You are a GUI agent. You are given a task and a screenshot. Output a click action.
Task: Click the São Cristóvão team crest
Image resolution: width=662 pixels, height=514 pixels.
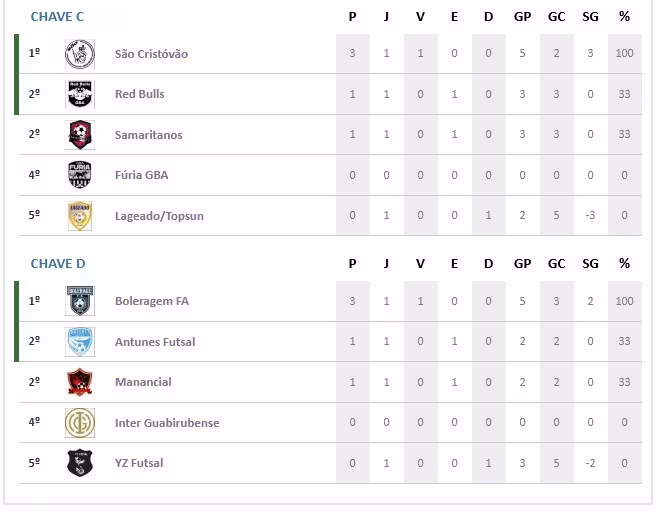(80, 54)
